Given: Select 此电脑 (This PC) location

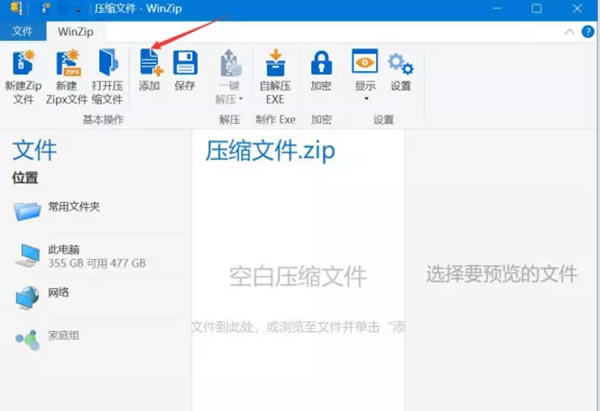Looking at the screenshot, I should (x=63, y=249).
